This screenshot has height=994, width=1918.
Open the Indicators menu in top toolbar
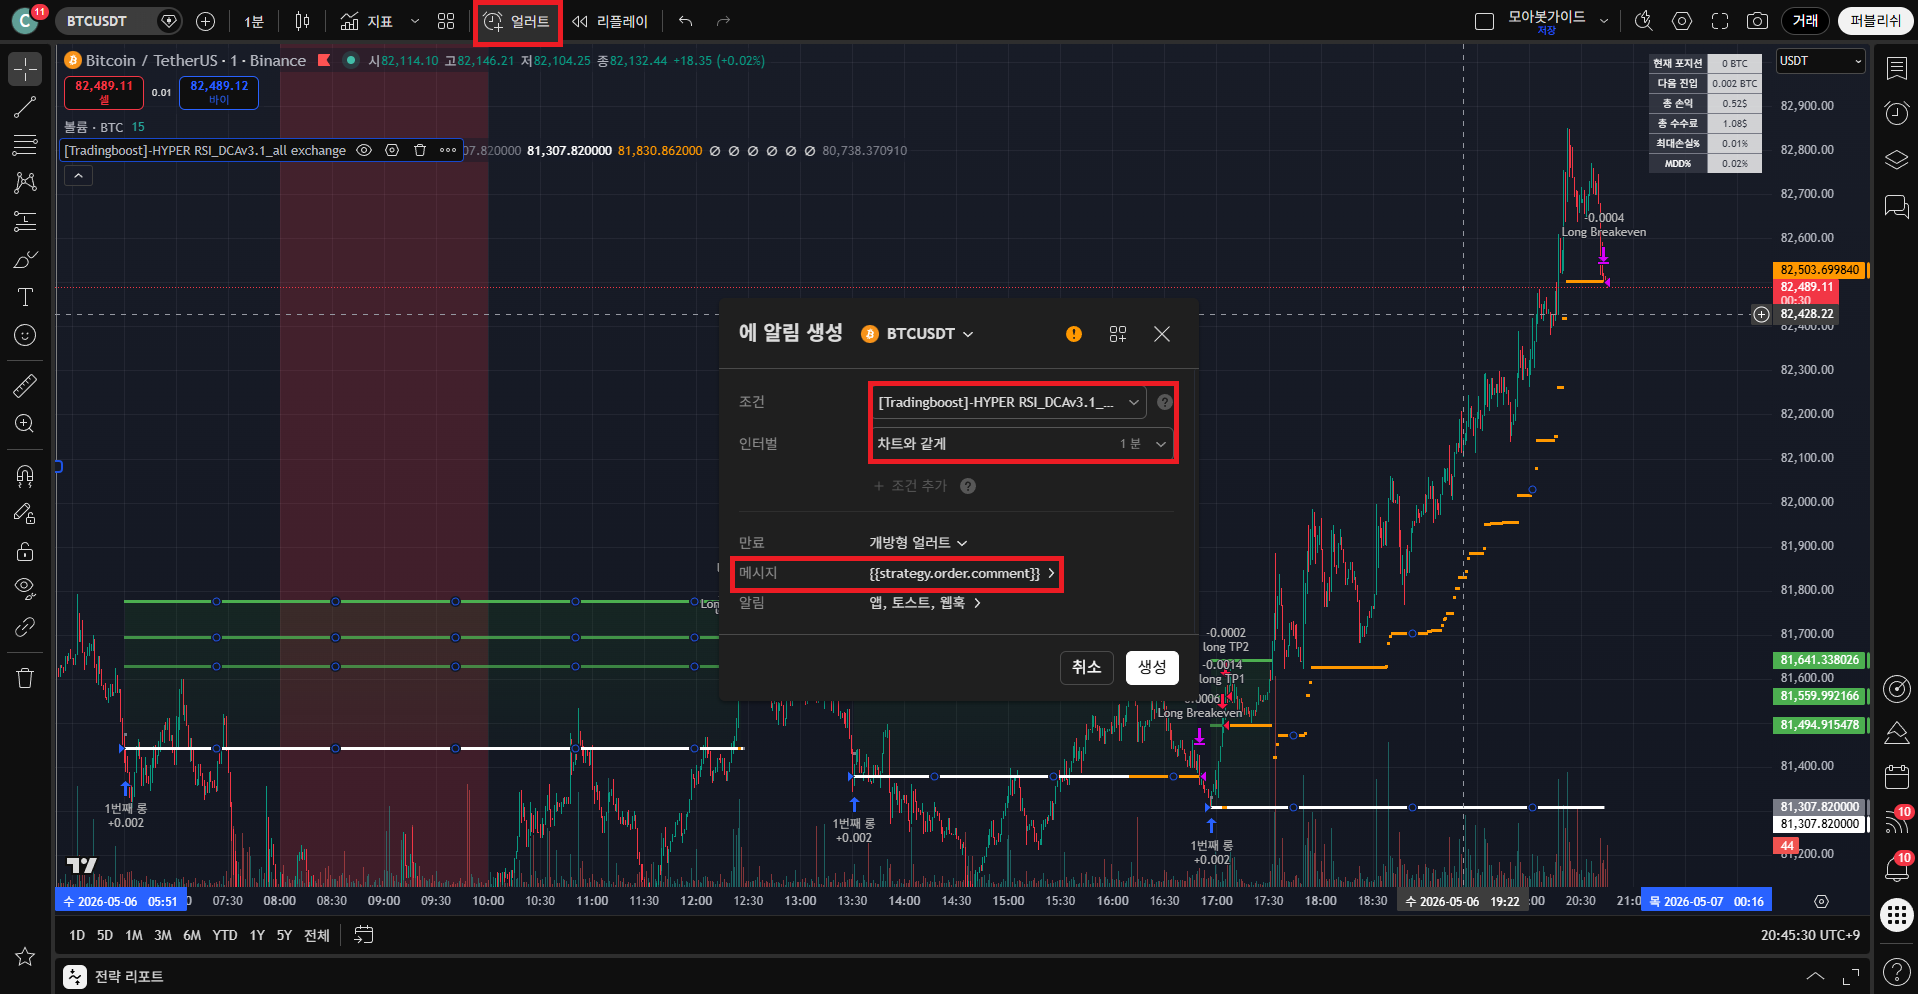tap(367, 21)
